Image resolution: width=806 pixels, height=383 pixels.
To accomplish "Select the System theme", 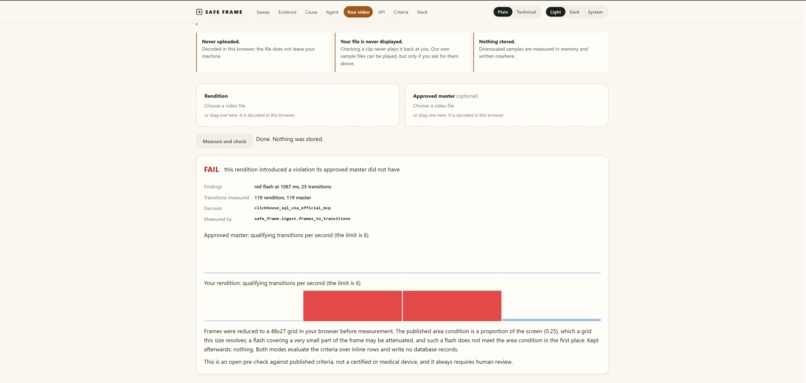I will click(595, 12).
